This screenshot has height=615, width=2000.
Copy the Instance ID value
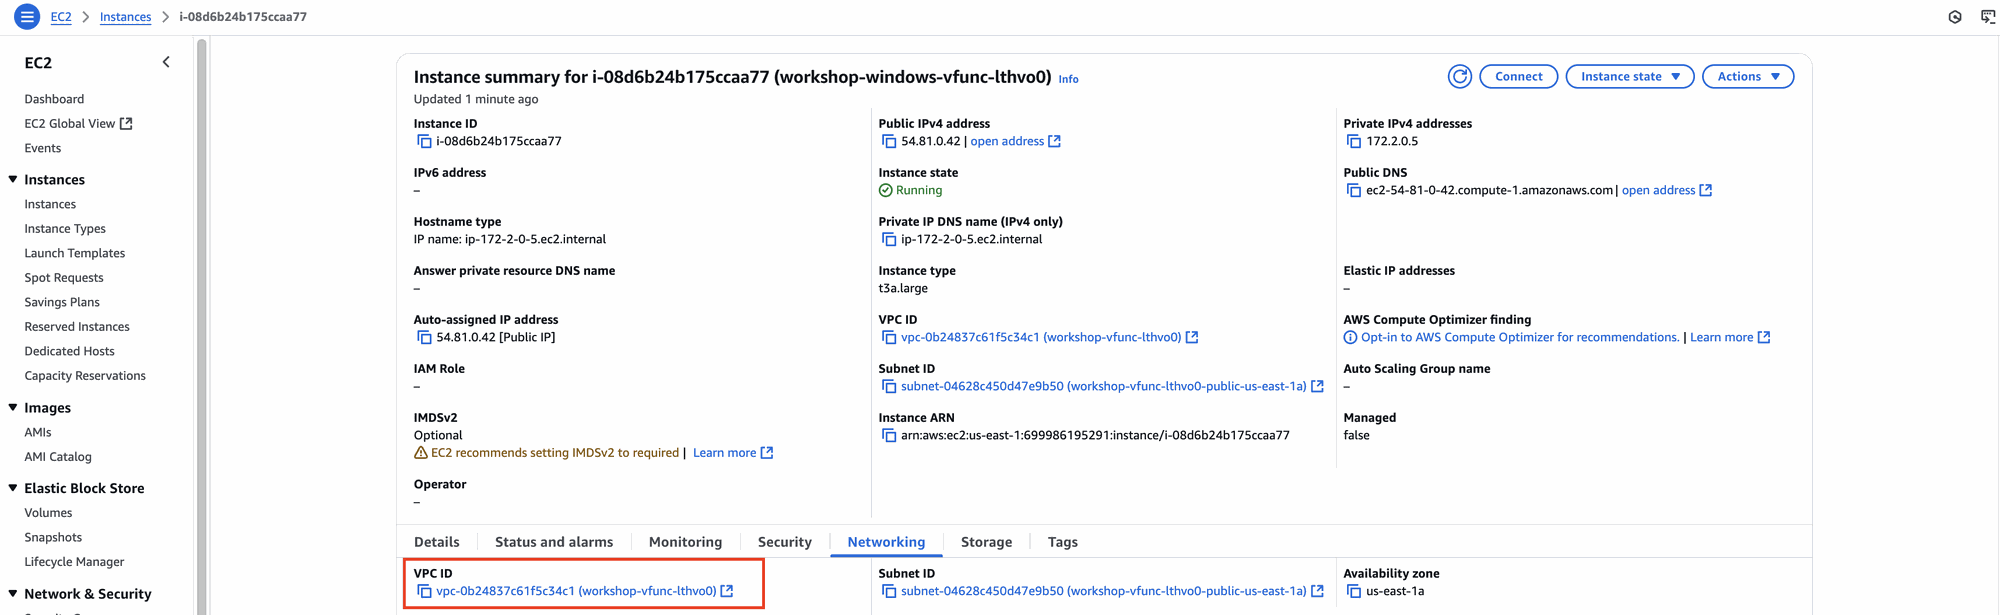424,142
